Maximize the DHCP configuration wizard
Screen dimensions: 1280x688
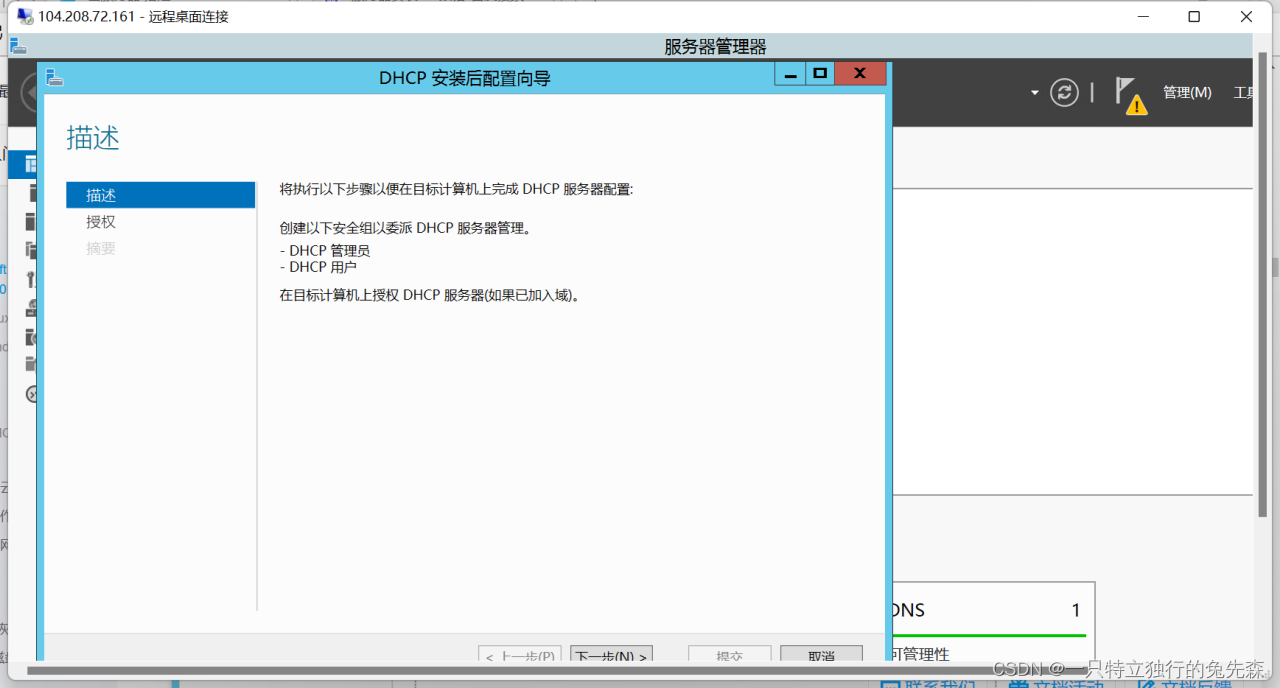tap(820, 74)
